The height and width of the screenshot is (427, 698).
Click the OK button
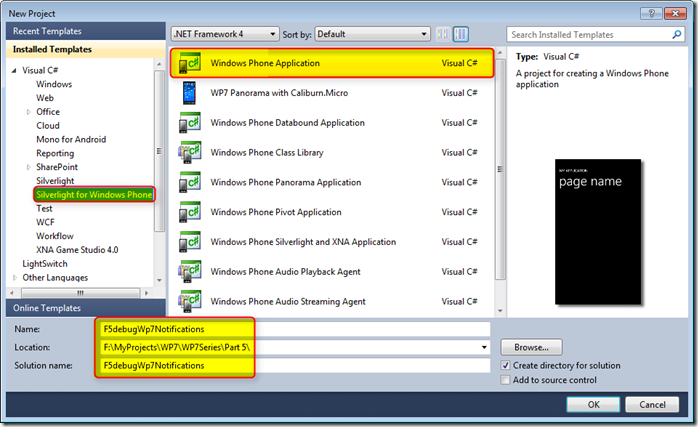click(x=593, y=404)
